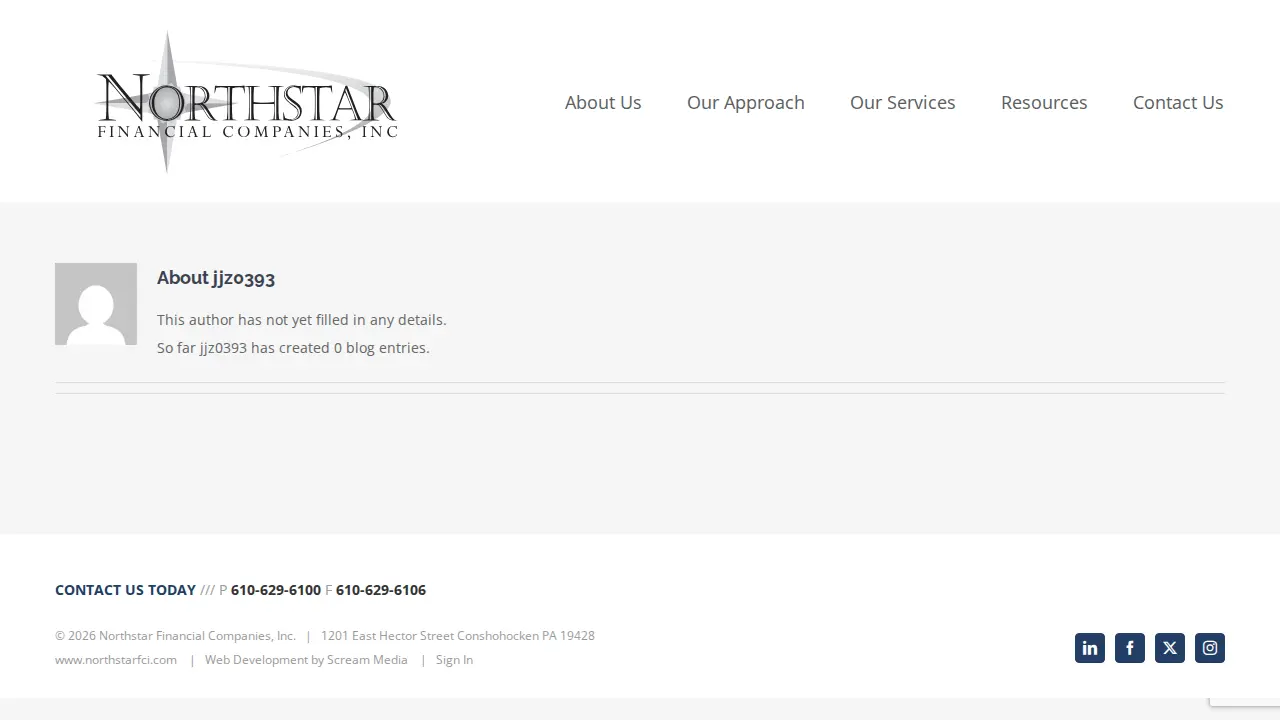1280x720 pixels.
Task: Click the Northstar Financial Companies logo
Action: (247, 102)
